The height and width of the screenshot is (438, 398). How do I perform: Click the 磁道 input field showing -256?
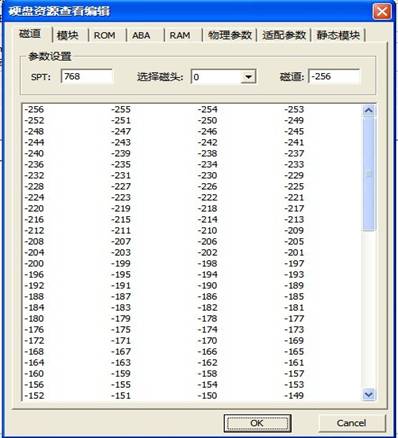point(334,77)
